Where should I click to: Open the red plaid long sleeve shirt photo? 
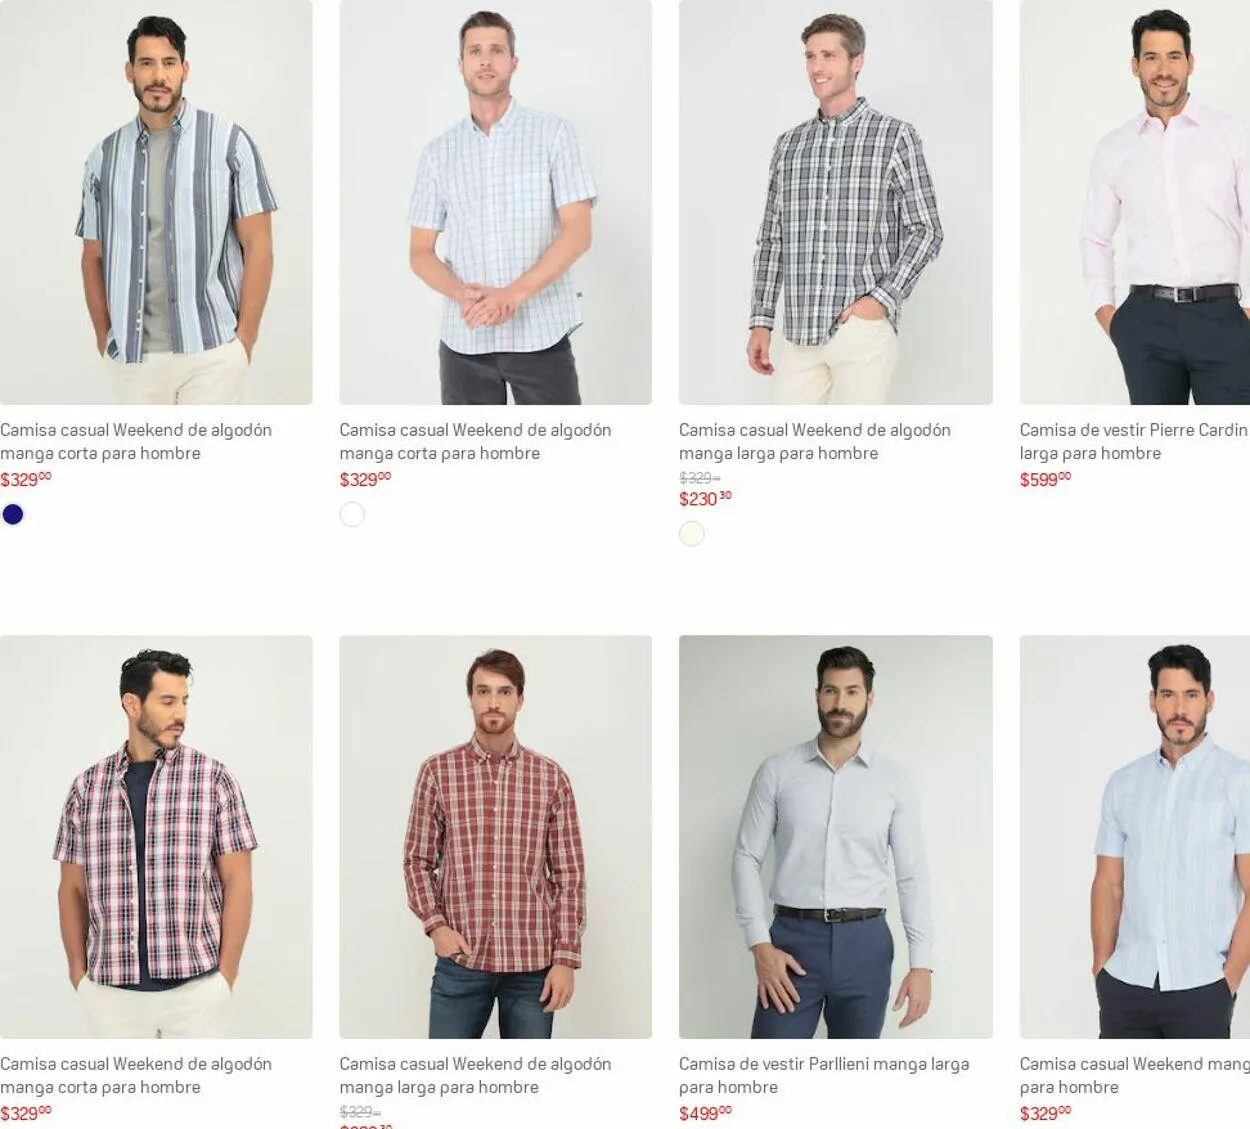point(495,837)
